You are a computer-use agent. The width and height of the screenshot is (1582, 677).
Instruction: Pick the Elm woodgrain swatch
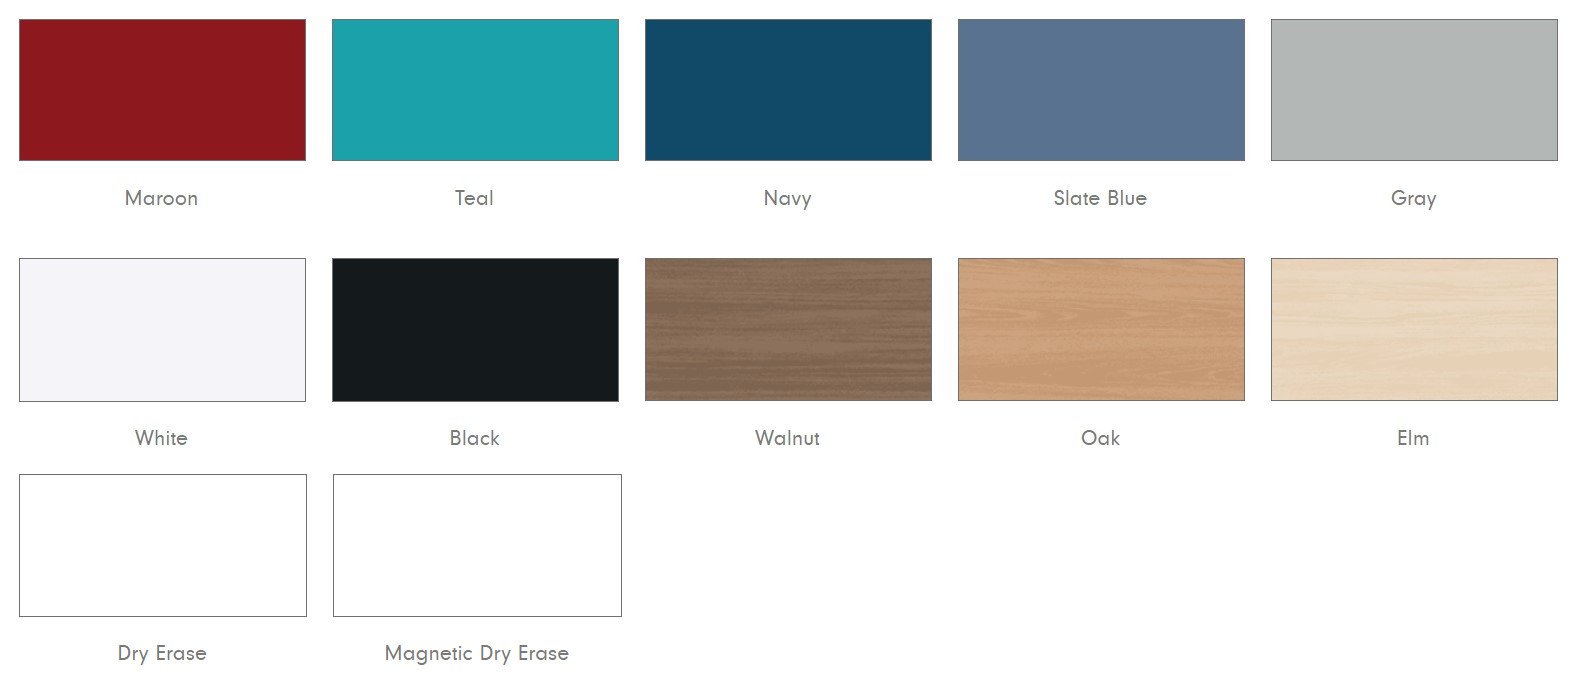pyautogui.click(x=1414, y=330)
